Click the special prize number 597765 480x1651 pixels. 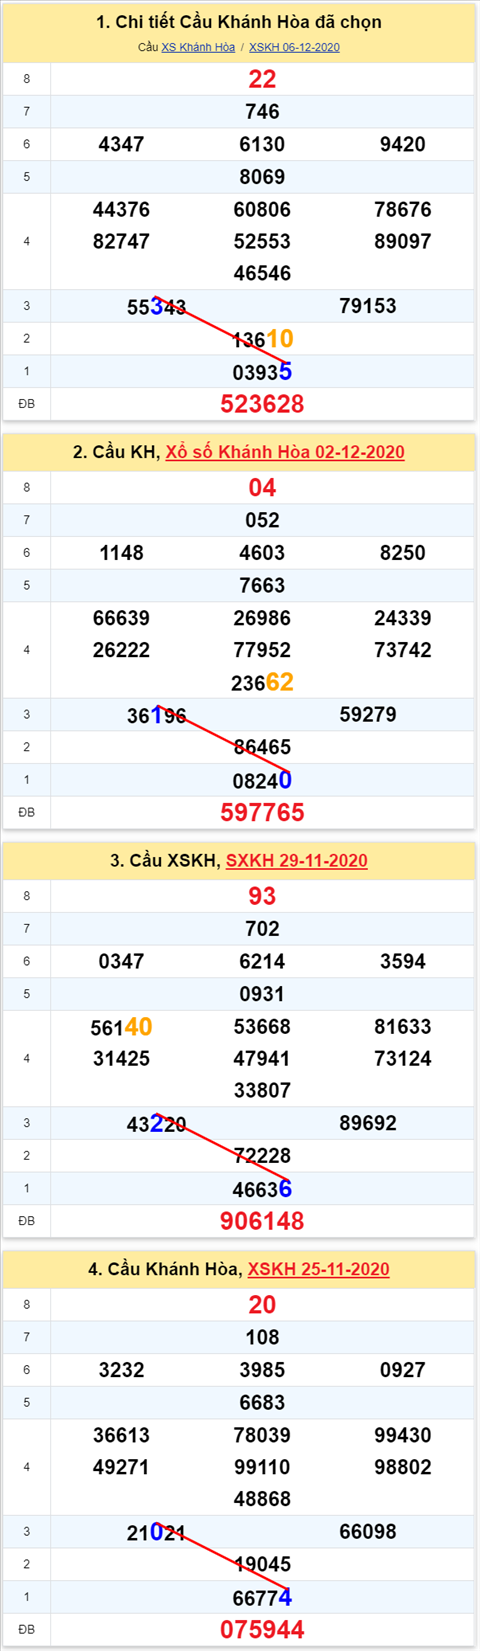pyautogui.click(x=262, y=813)
